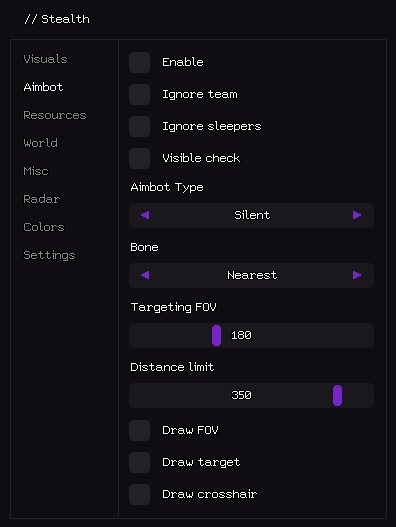
Task: Check the Ignore team option
Action: (140, 94)
